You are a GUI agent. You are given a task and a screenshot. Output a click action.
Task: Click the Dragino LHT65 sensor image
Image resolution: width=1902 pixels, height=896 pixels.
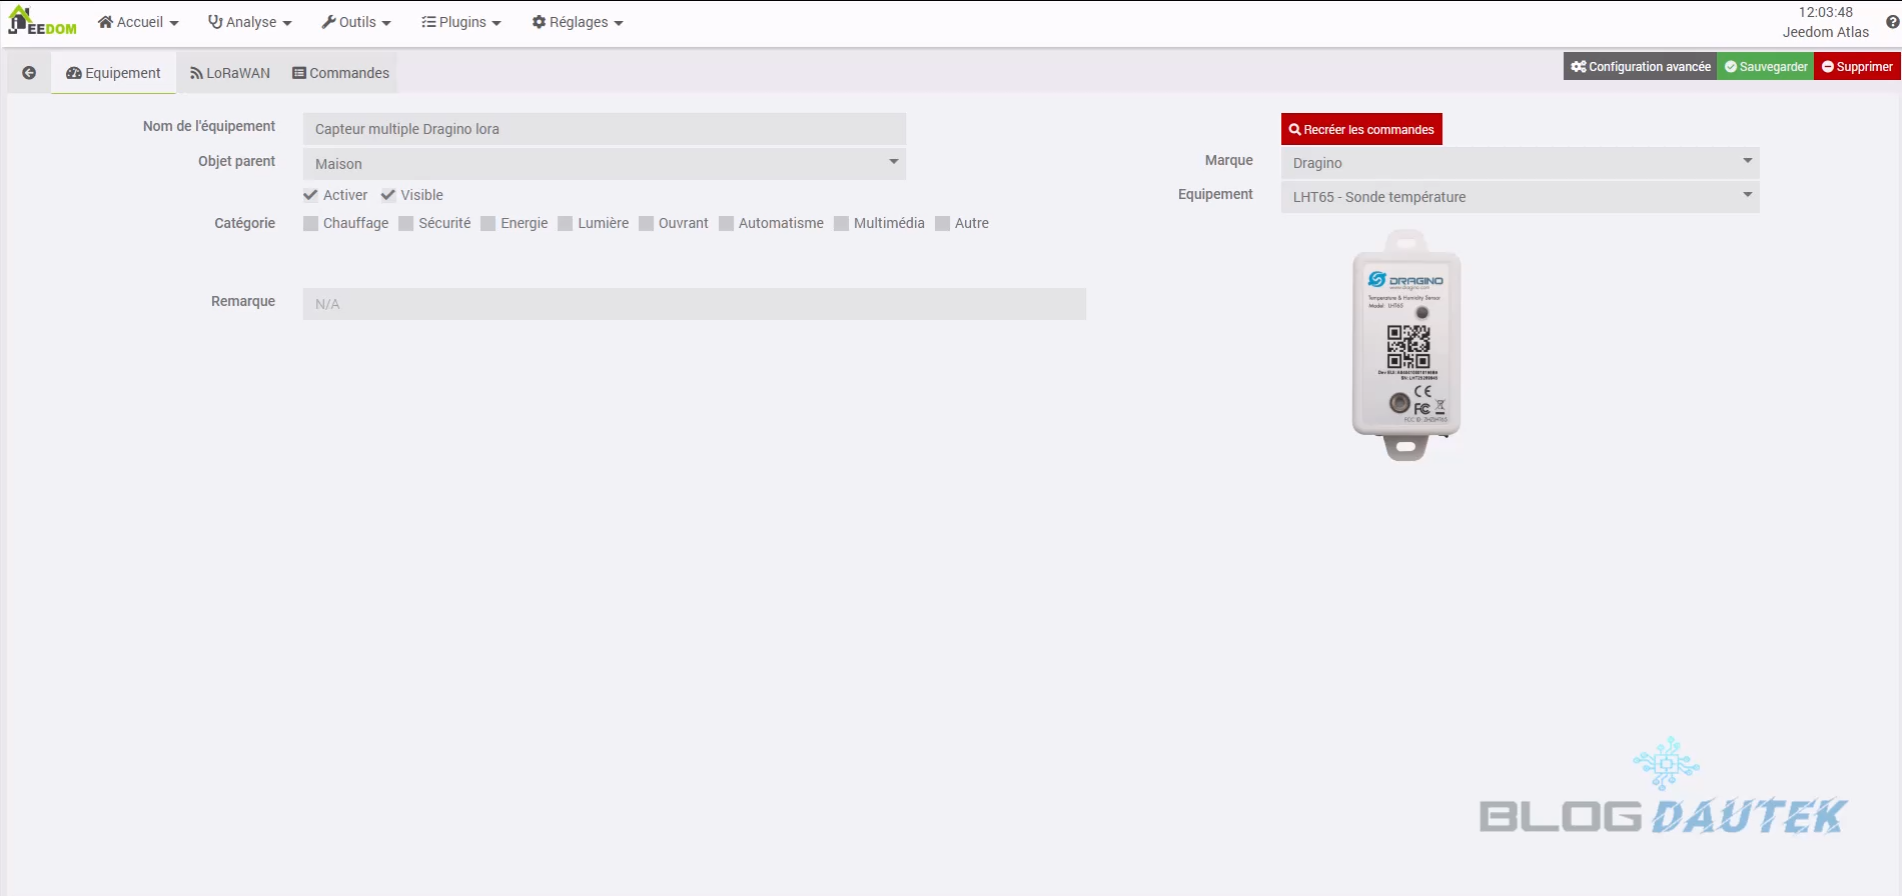tap(1406, 345)
